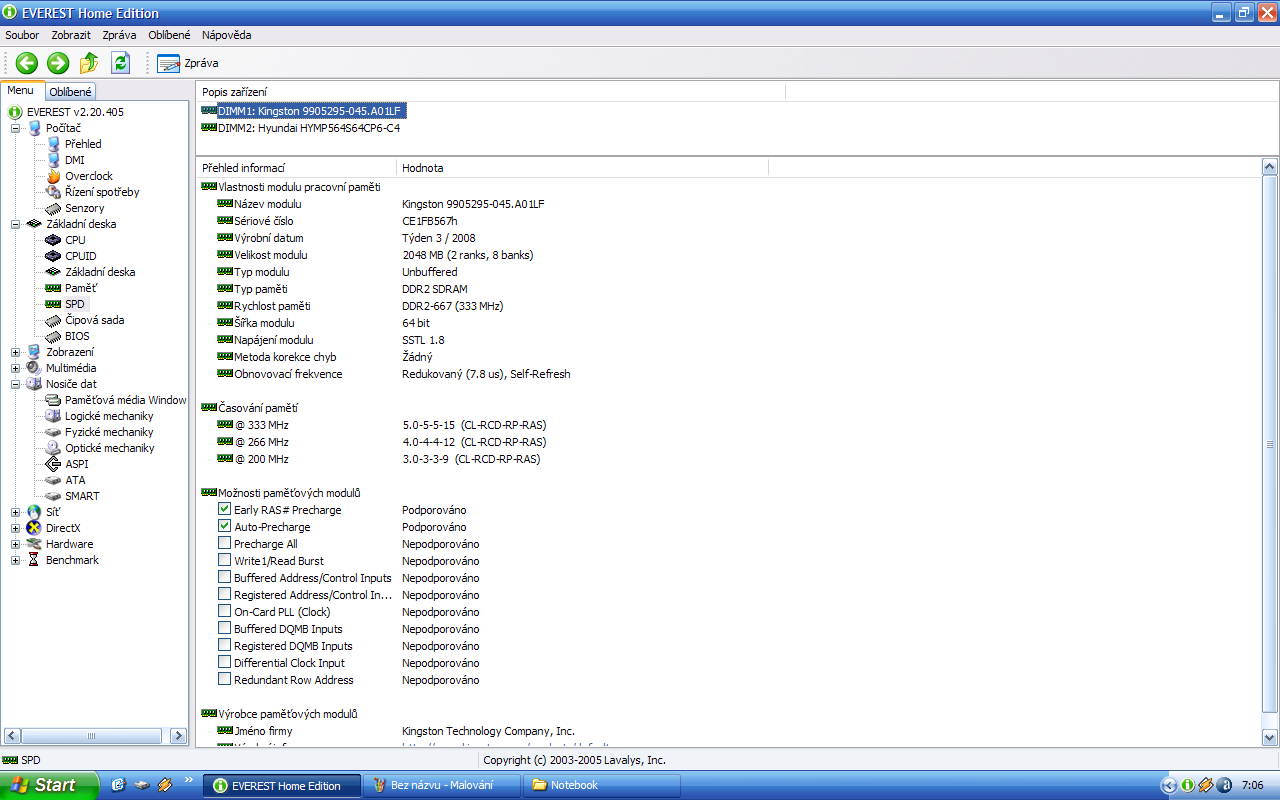1280x800 pixels.
Task: Toggle the Auto-Precharge checkbox
Action: pos(225,527)
